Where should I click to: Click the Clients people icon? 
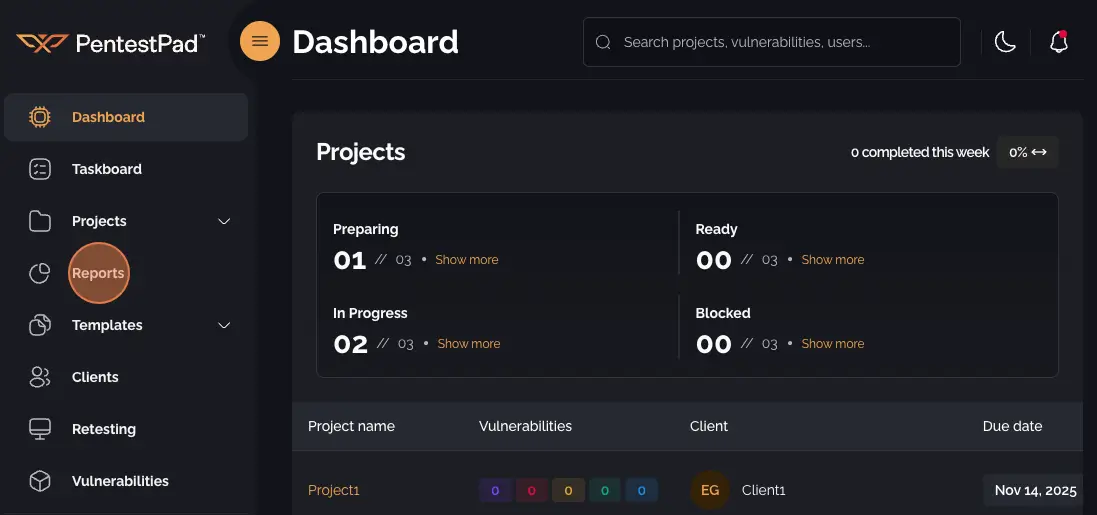(40, 377)
